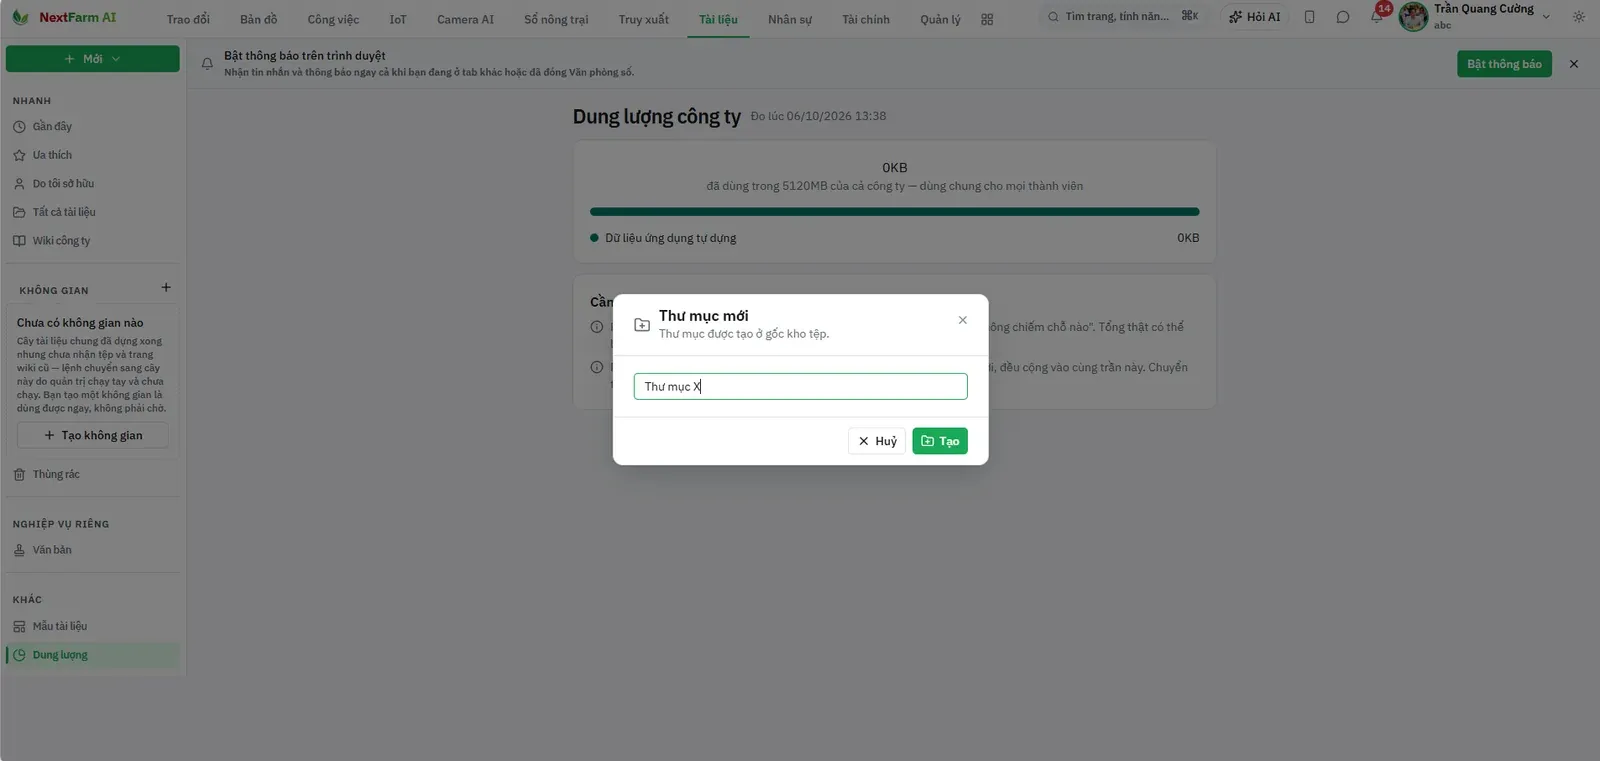Open Thùng rác trash
Image resolution: width=1600 pixels, height=761 pixels.
pyautogui.click(x=93, y=475)
